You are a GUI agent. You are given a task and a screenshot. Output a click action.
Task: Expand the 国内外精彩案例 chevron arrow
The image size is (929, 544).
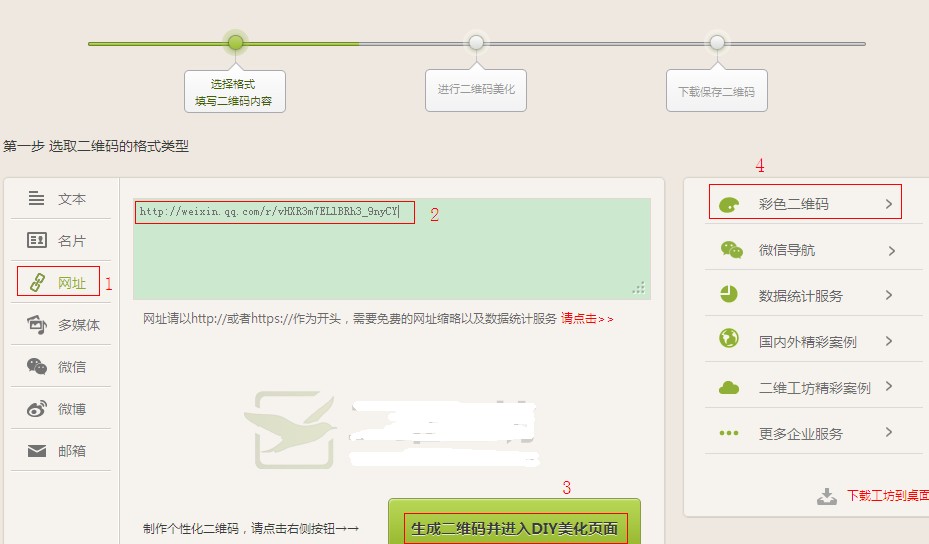coord(889,341)
